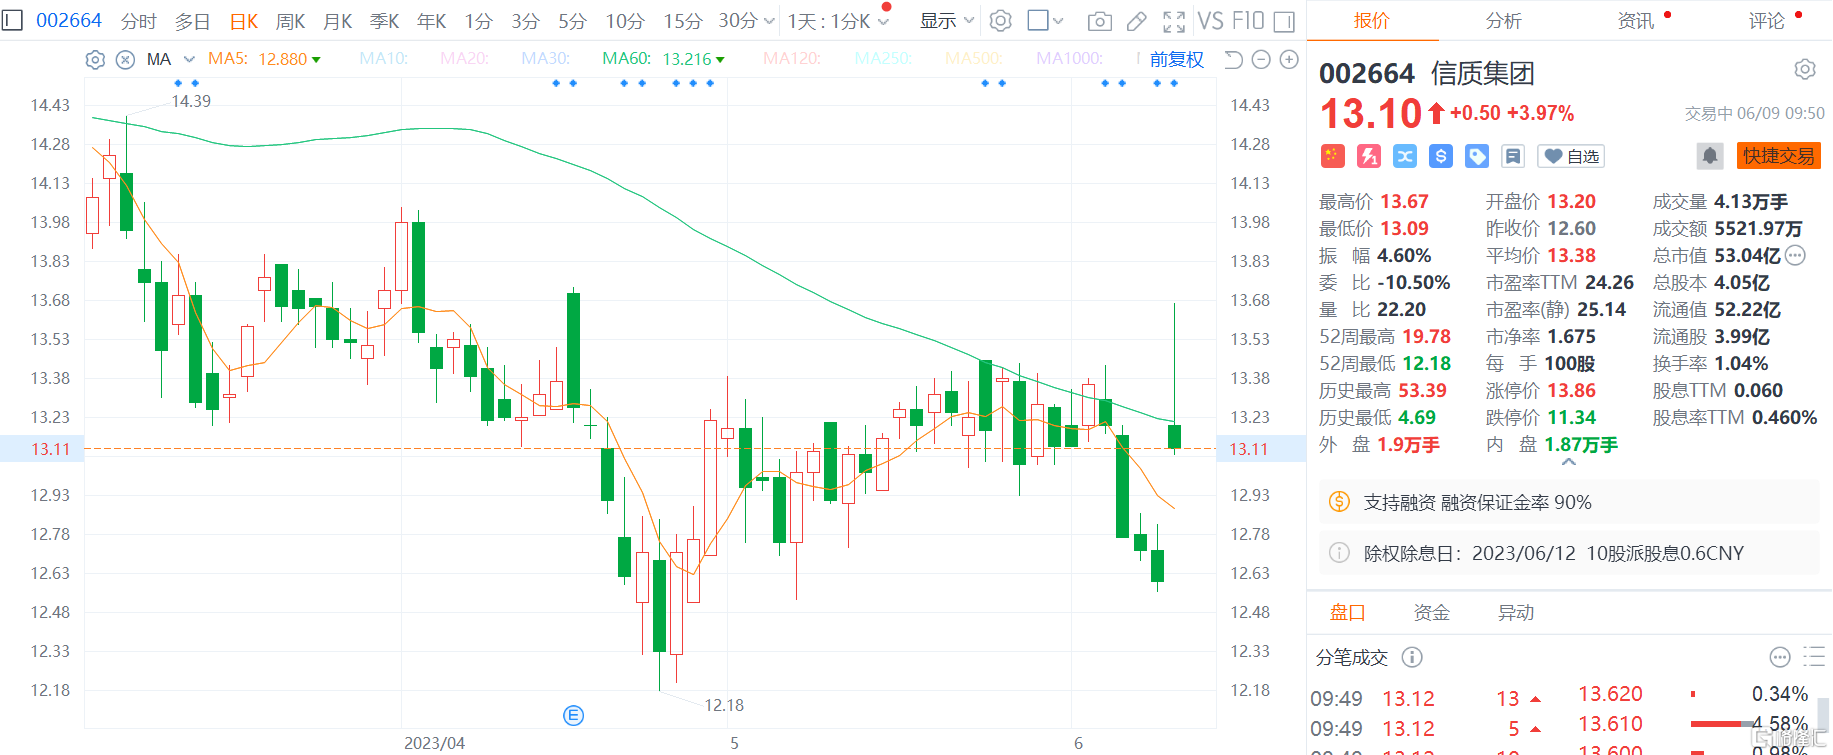This screenshot has height=755, width=1833.
Task: Expand MA60 value green arrow dropdown
Action: tap(720, 60)
